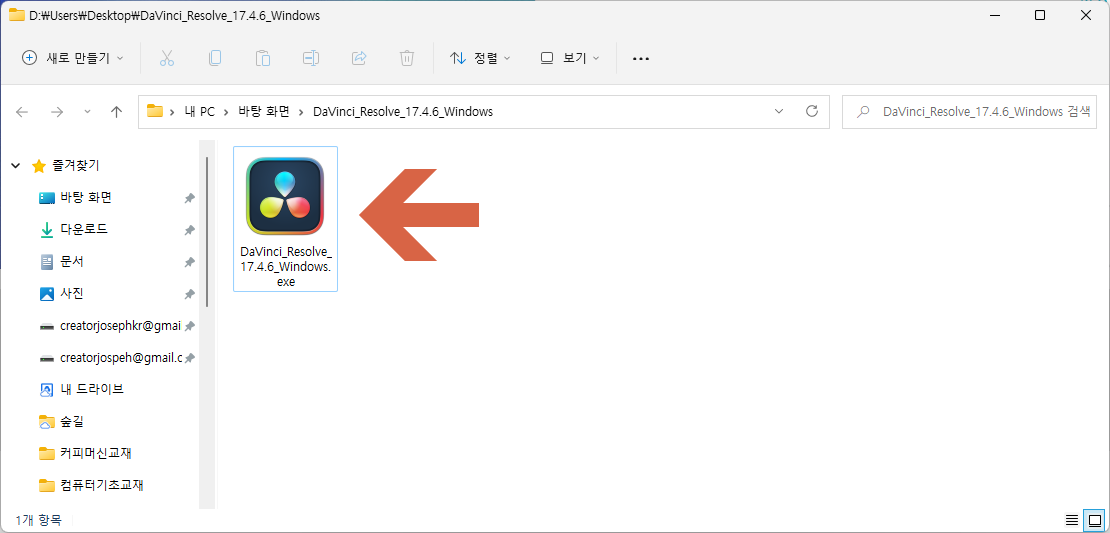
Task: Open 내 드라이브 in the sidebar
Action: 92,389
